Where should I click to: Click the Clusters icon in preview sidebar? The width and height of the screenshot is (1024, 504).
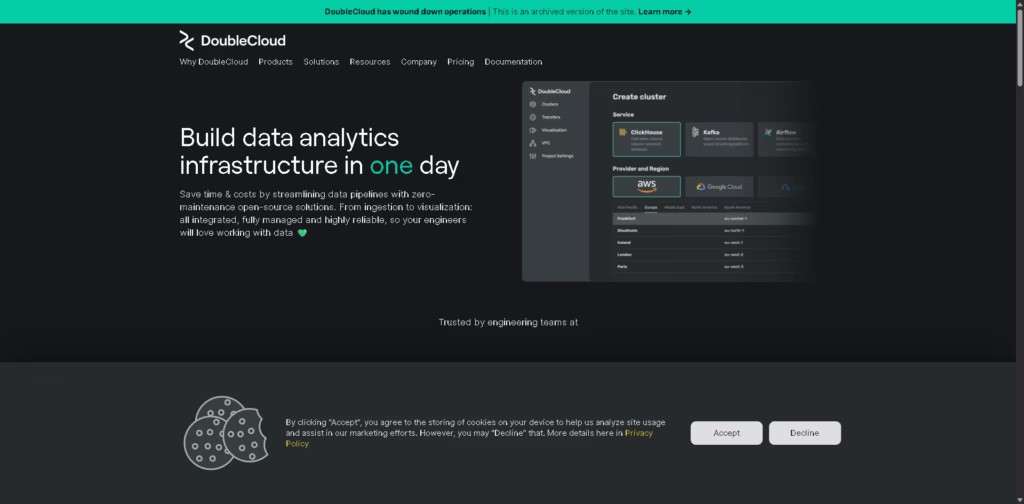[x=533, y=104]
